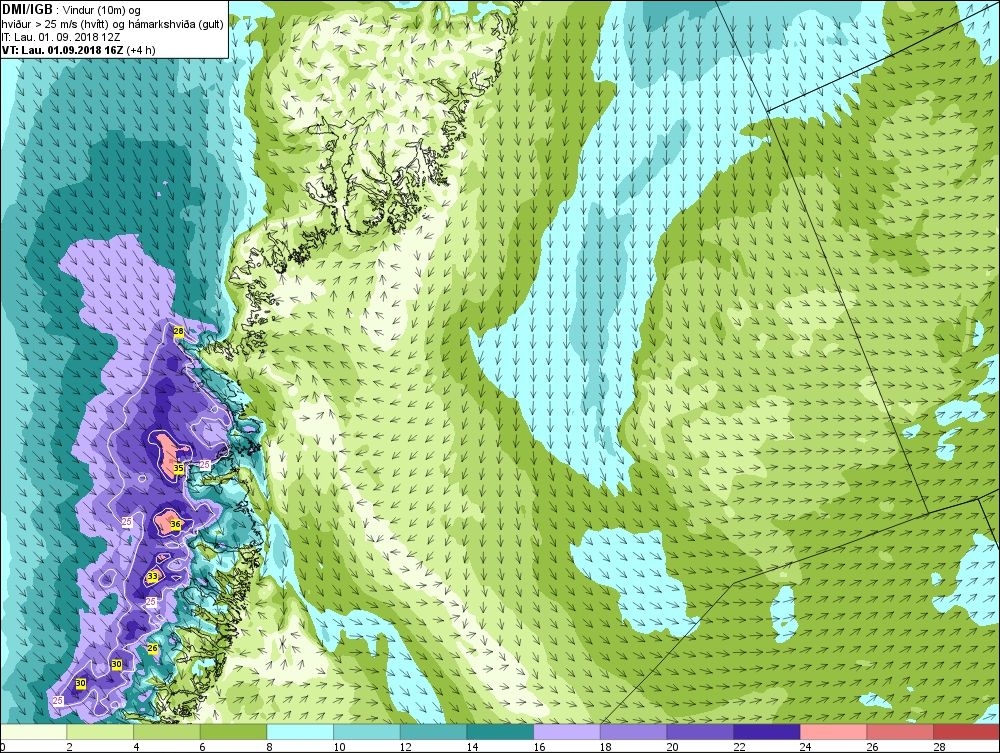Viewport: 1000px width, 753px height.
Task: Click the dark teal 14–16 m/s legend swatch
Action: coord(499,731)
